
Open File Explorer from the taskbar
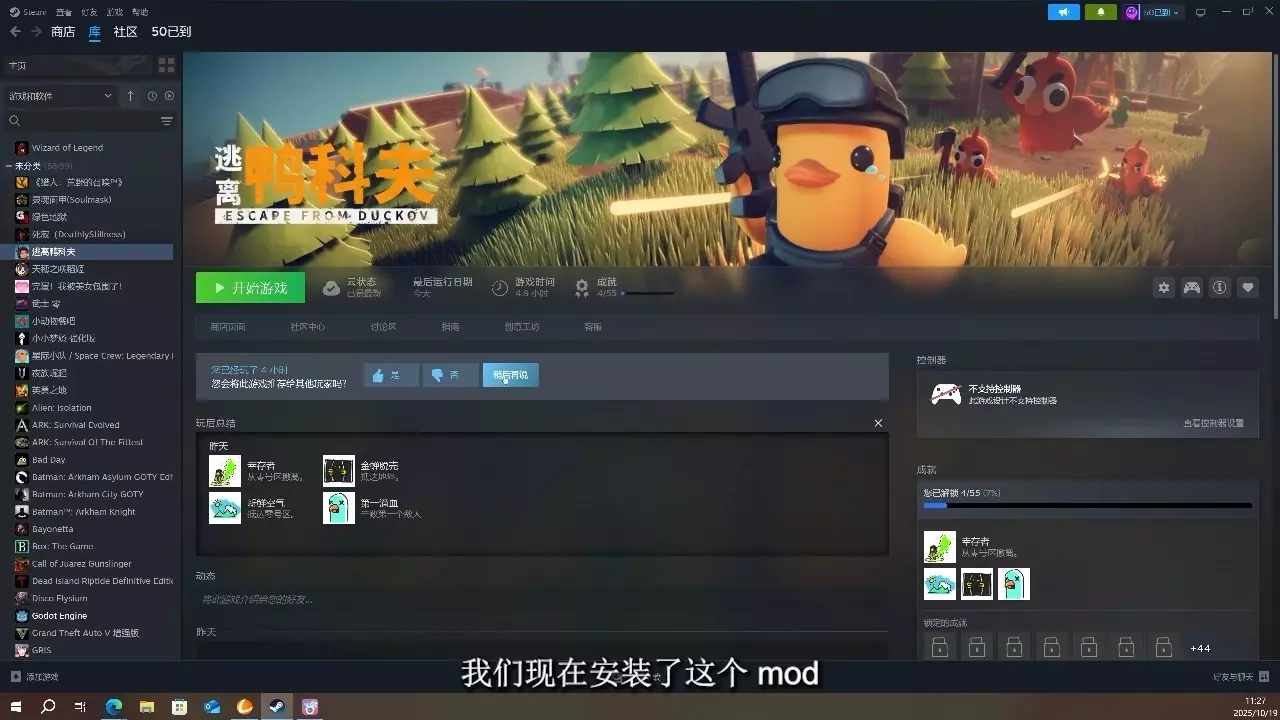147,707
